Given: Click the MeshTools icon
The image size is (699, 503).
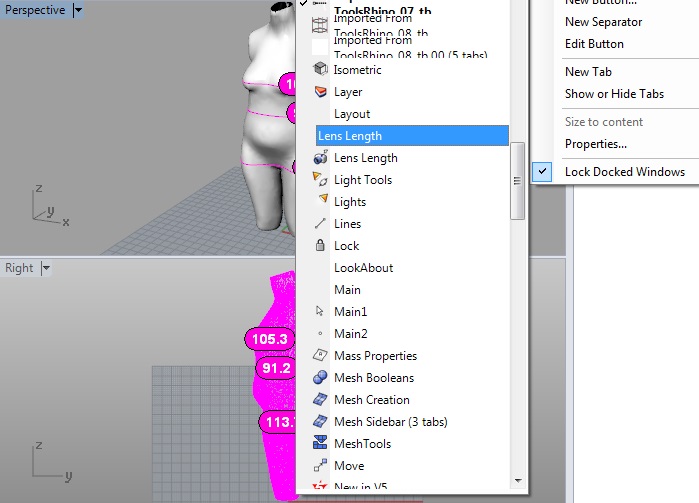Looking at the screenshot, I should click(320, 443).
